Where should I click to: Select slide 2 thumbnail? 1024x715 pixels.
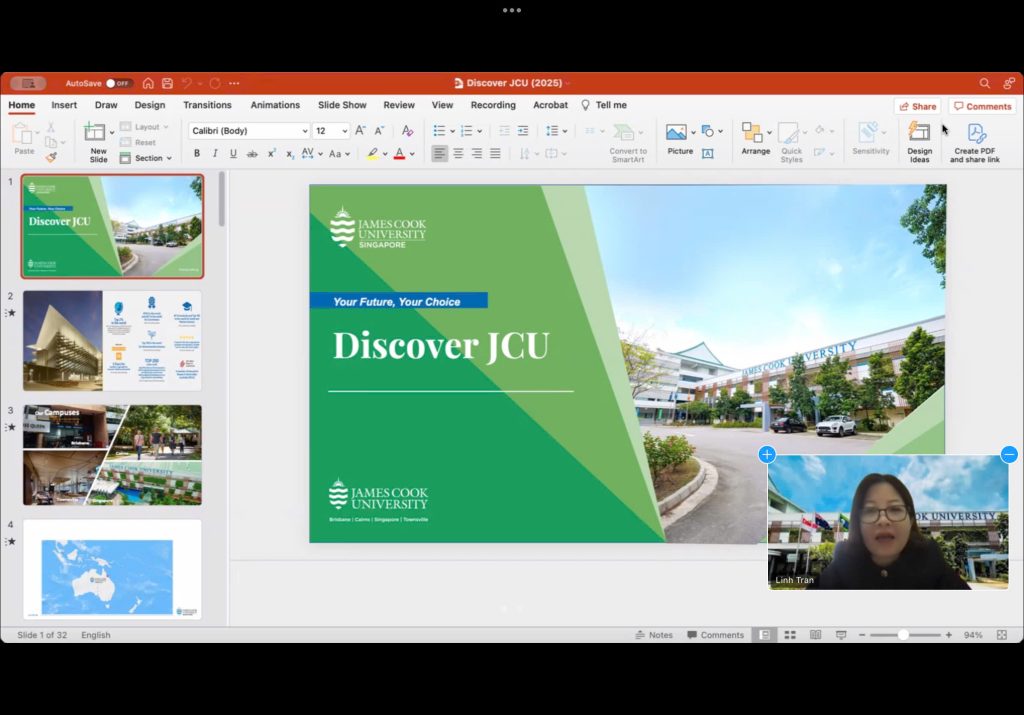click(x=112, y=340)
